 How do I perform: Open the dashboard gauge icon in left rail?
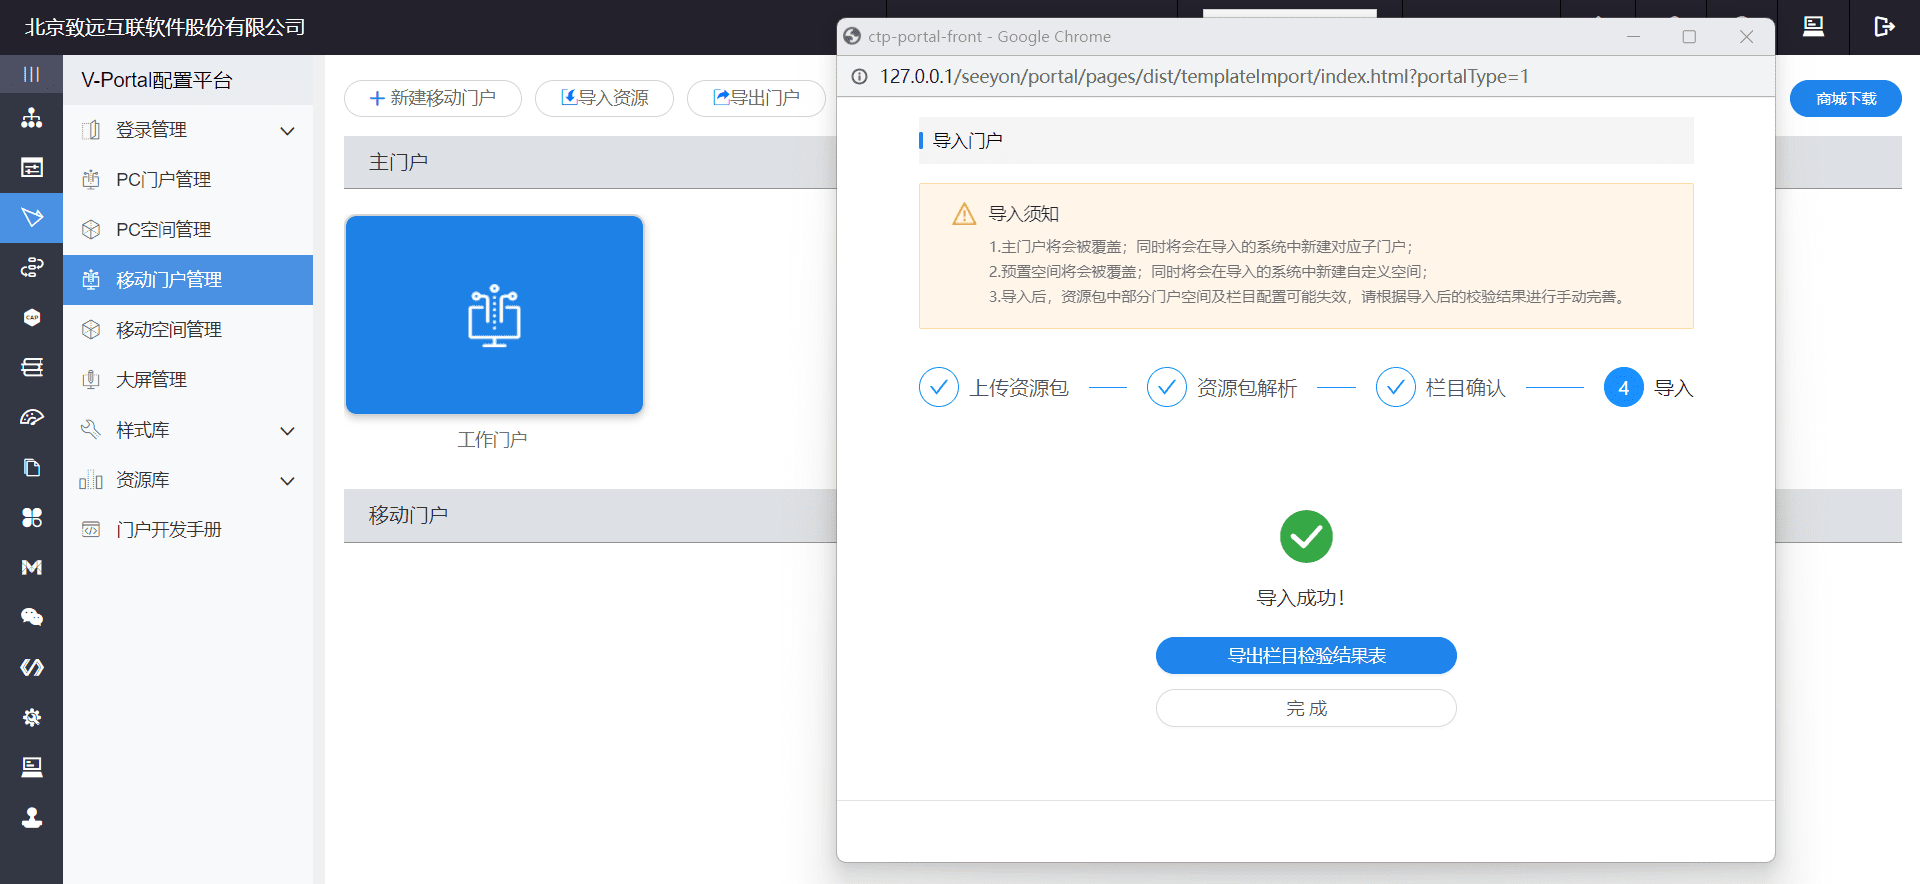tap(32, 417)
